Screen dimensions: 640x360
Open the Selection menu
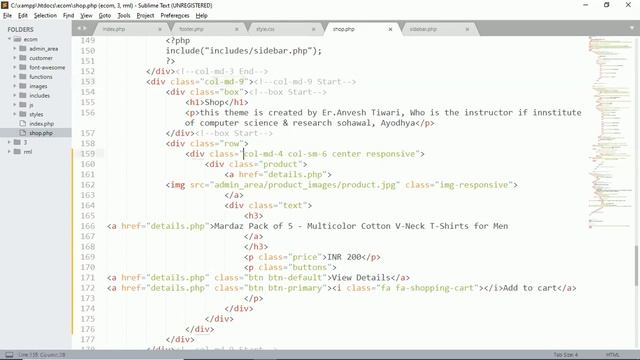[x=45, y=16]
